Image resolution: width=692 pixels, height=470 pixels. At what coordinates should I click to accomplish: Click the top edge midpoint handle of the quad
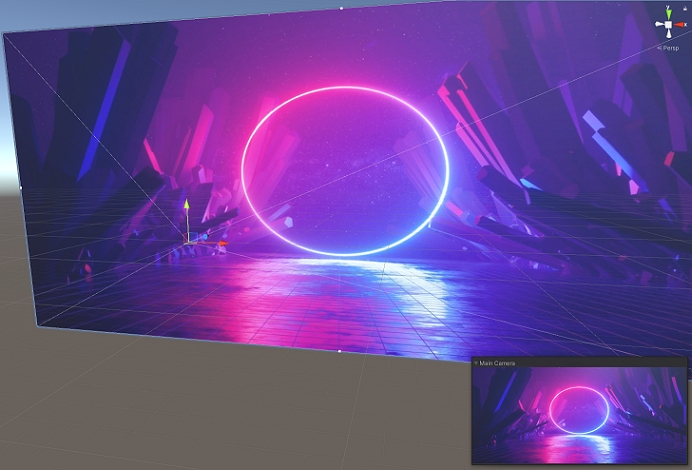tap(340, 7)
